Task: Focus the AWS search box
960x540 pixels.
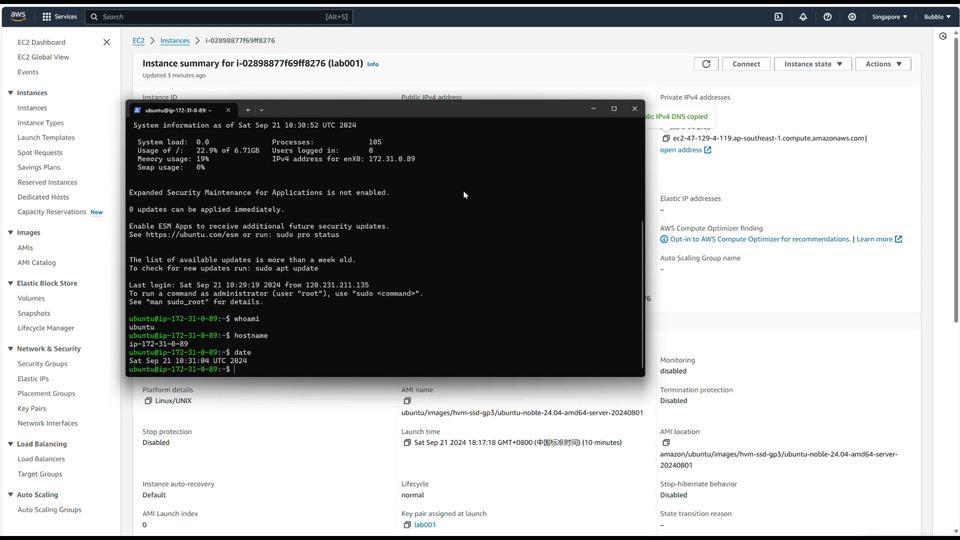Action: click(x=219, y=17)
